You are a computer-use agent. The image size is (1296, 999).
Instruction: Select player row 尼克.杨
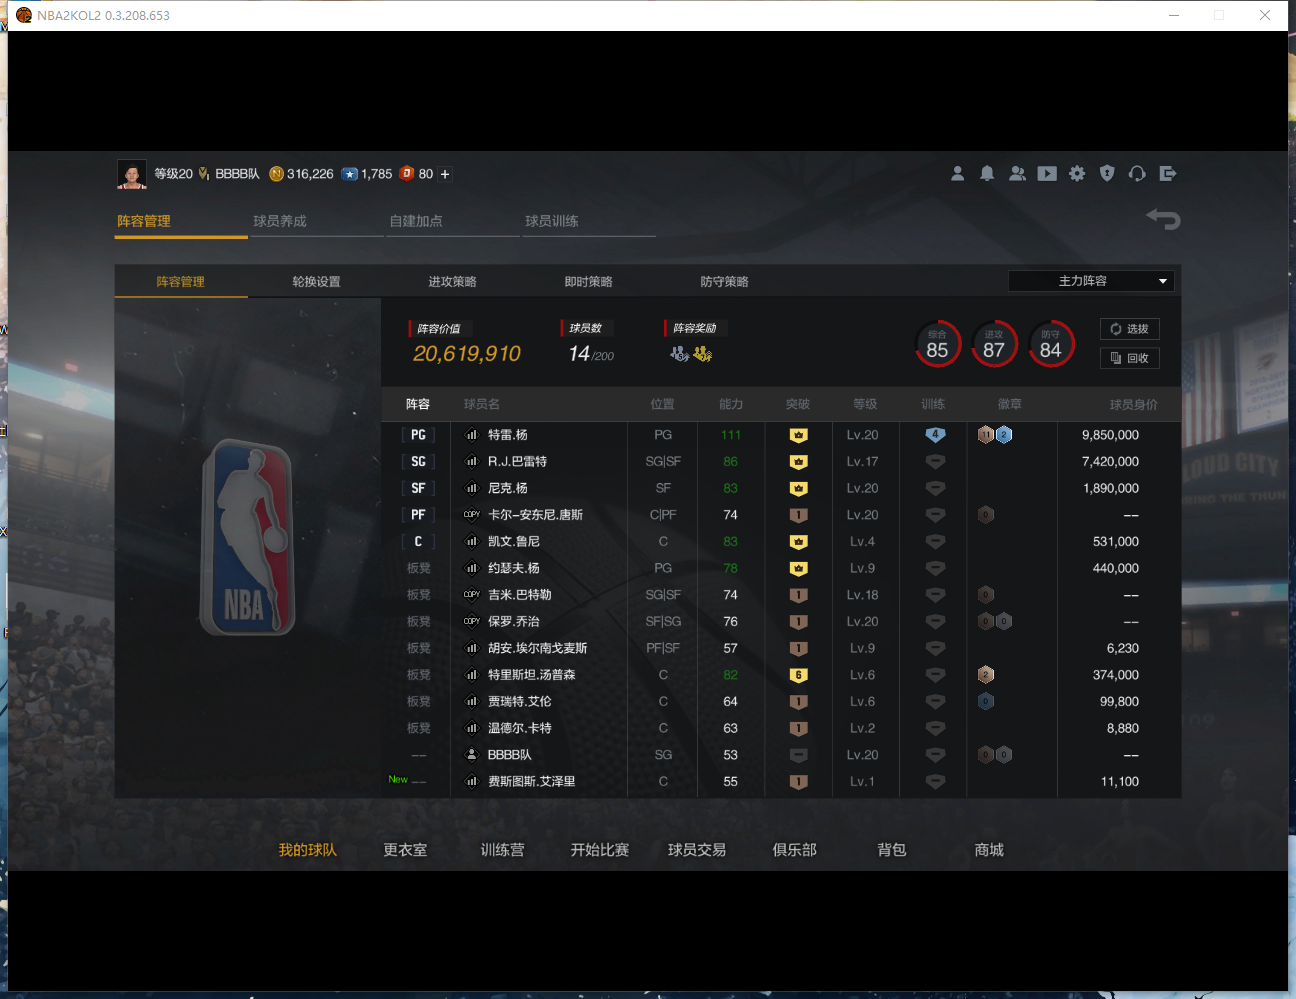pyautogui.click(x=781, y=489)
